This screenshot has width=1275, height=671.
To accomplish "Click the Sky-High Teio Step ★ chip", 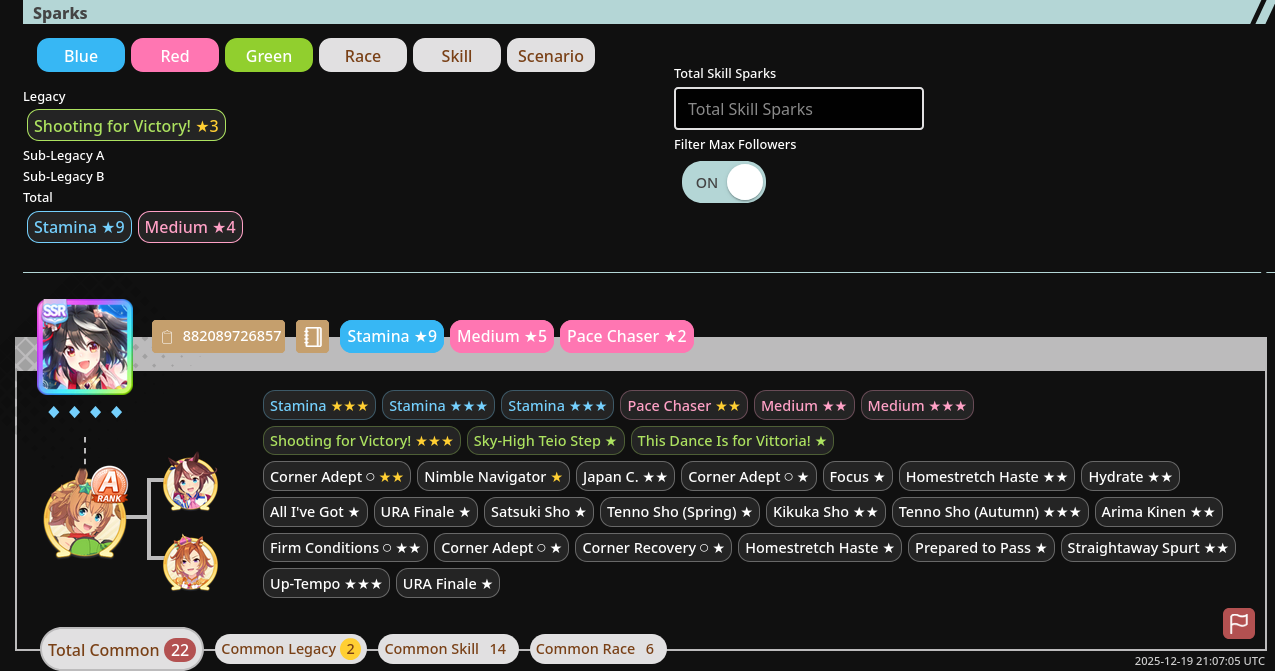I will pyautogui.click(x=546, y=441).
